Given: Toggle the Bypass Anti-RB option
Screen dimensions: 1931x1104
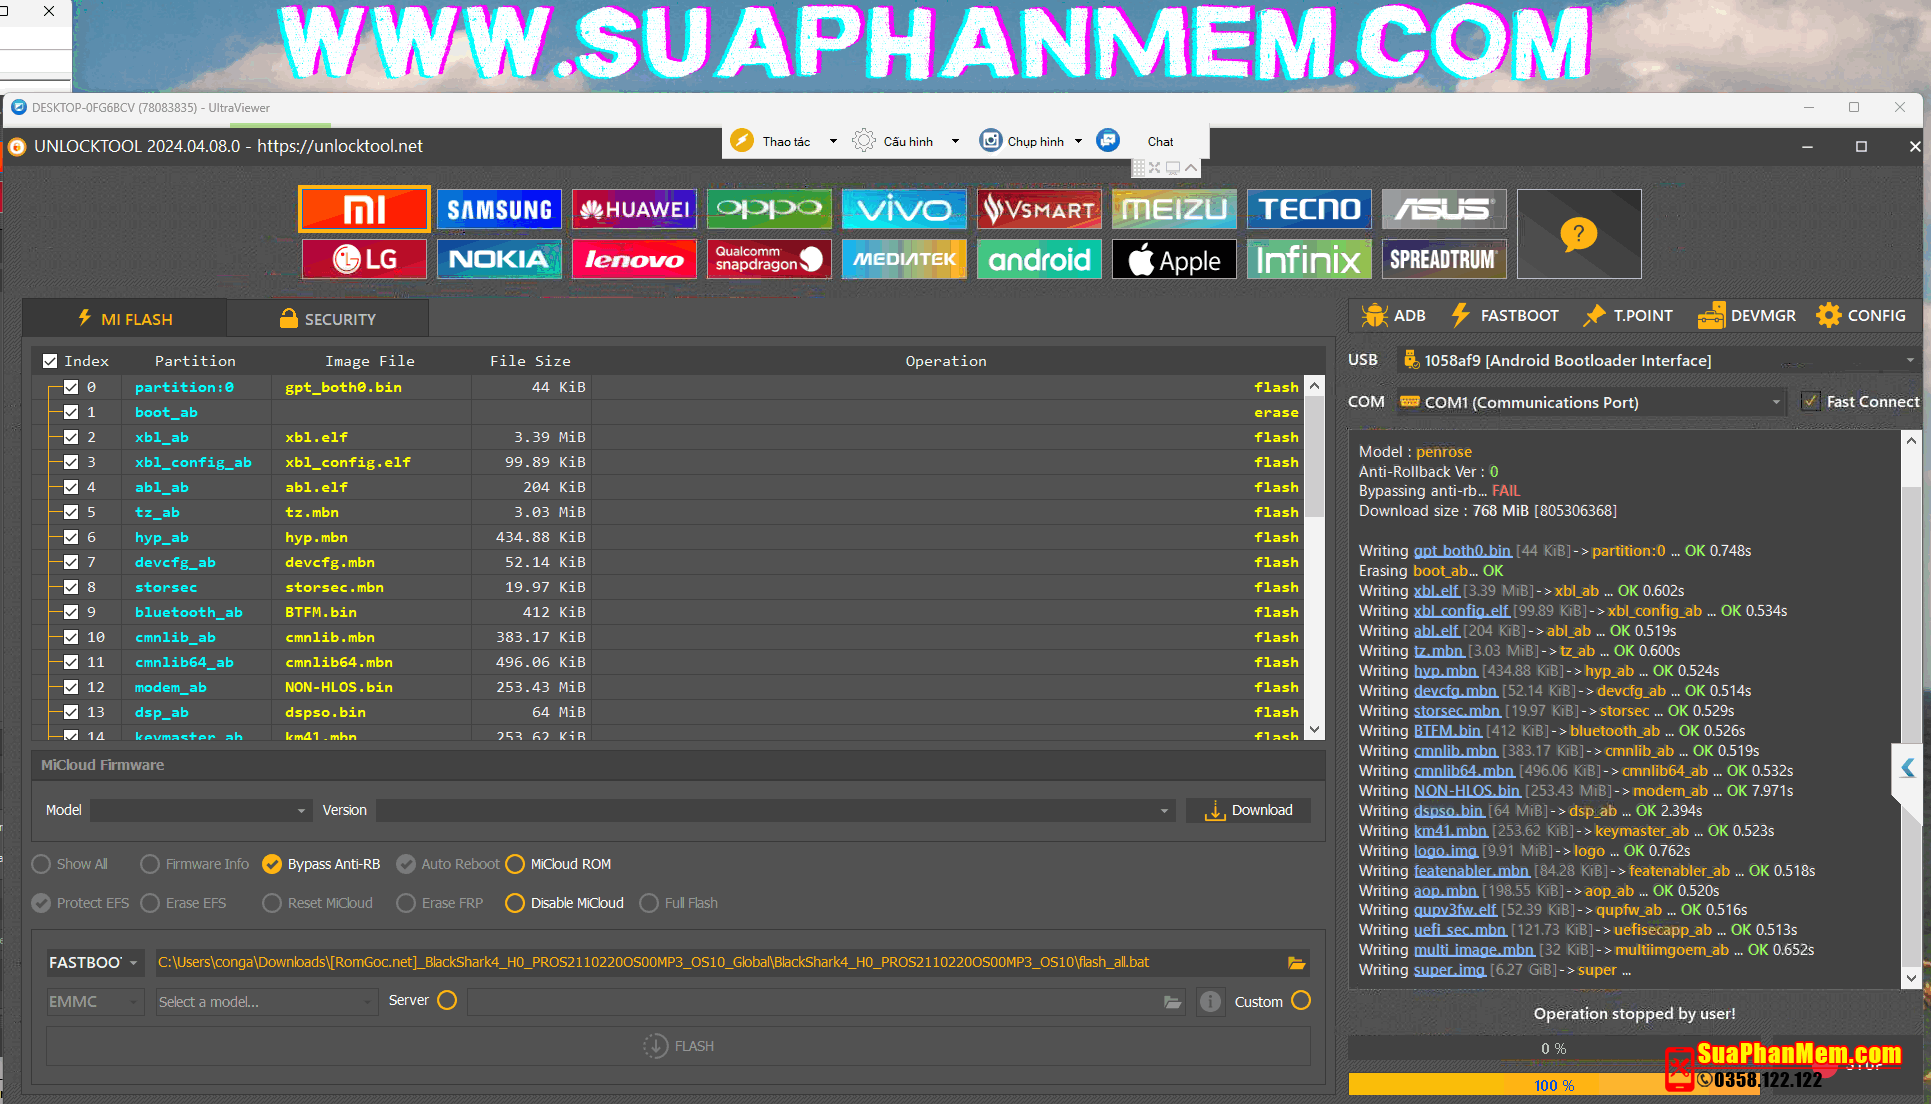Looking at the screenshot, I should (272, 864).
